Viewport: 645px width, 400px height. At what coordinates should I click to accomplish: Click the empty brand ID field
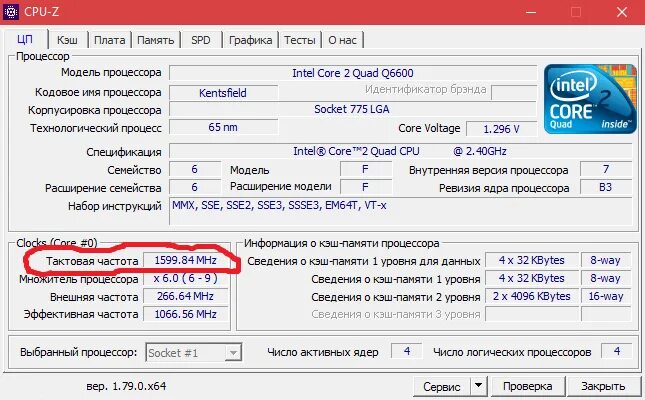click(x=514, y=93)
